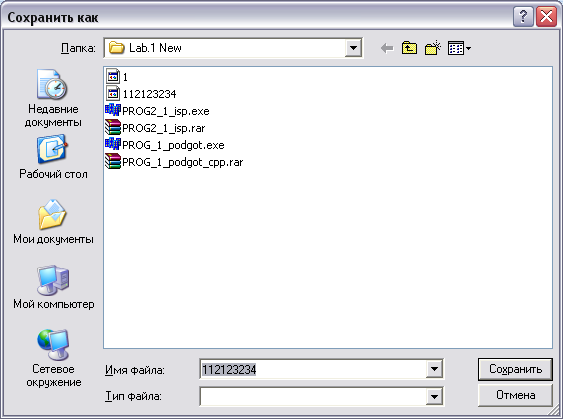563x419 pixels.
Task: Click the Сохранить button
Action: pos(515,369)
